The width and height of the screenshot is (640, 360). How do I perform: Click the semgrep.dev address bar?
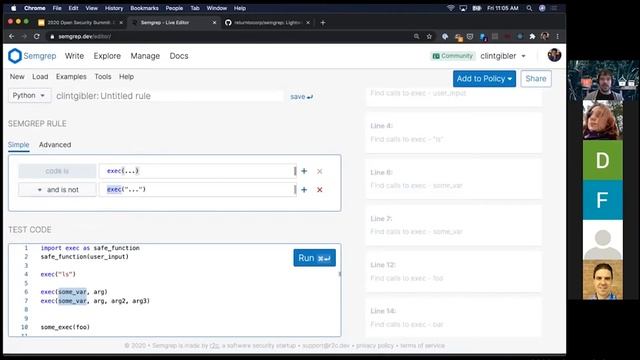click(x=229, y=36)
